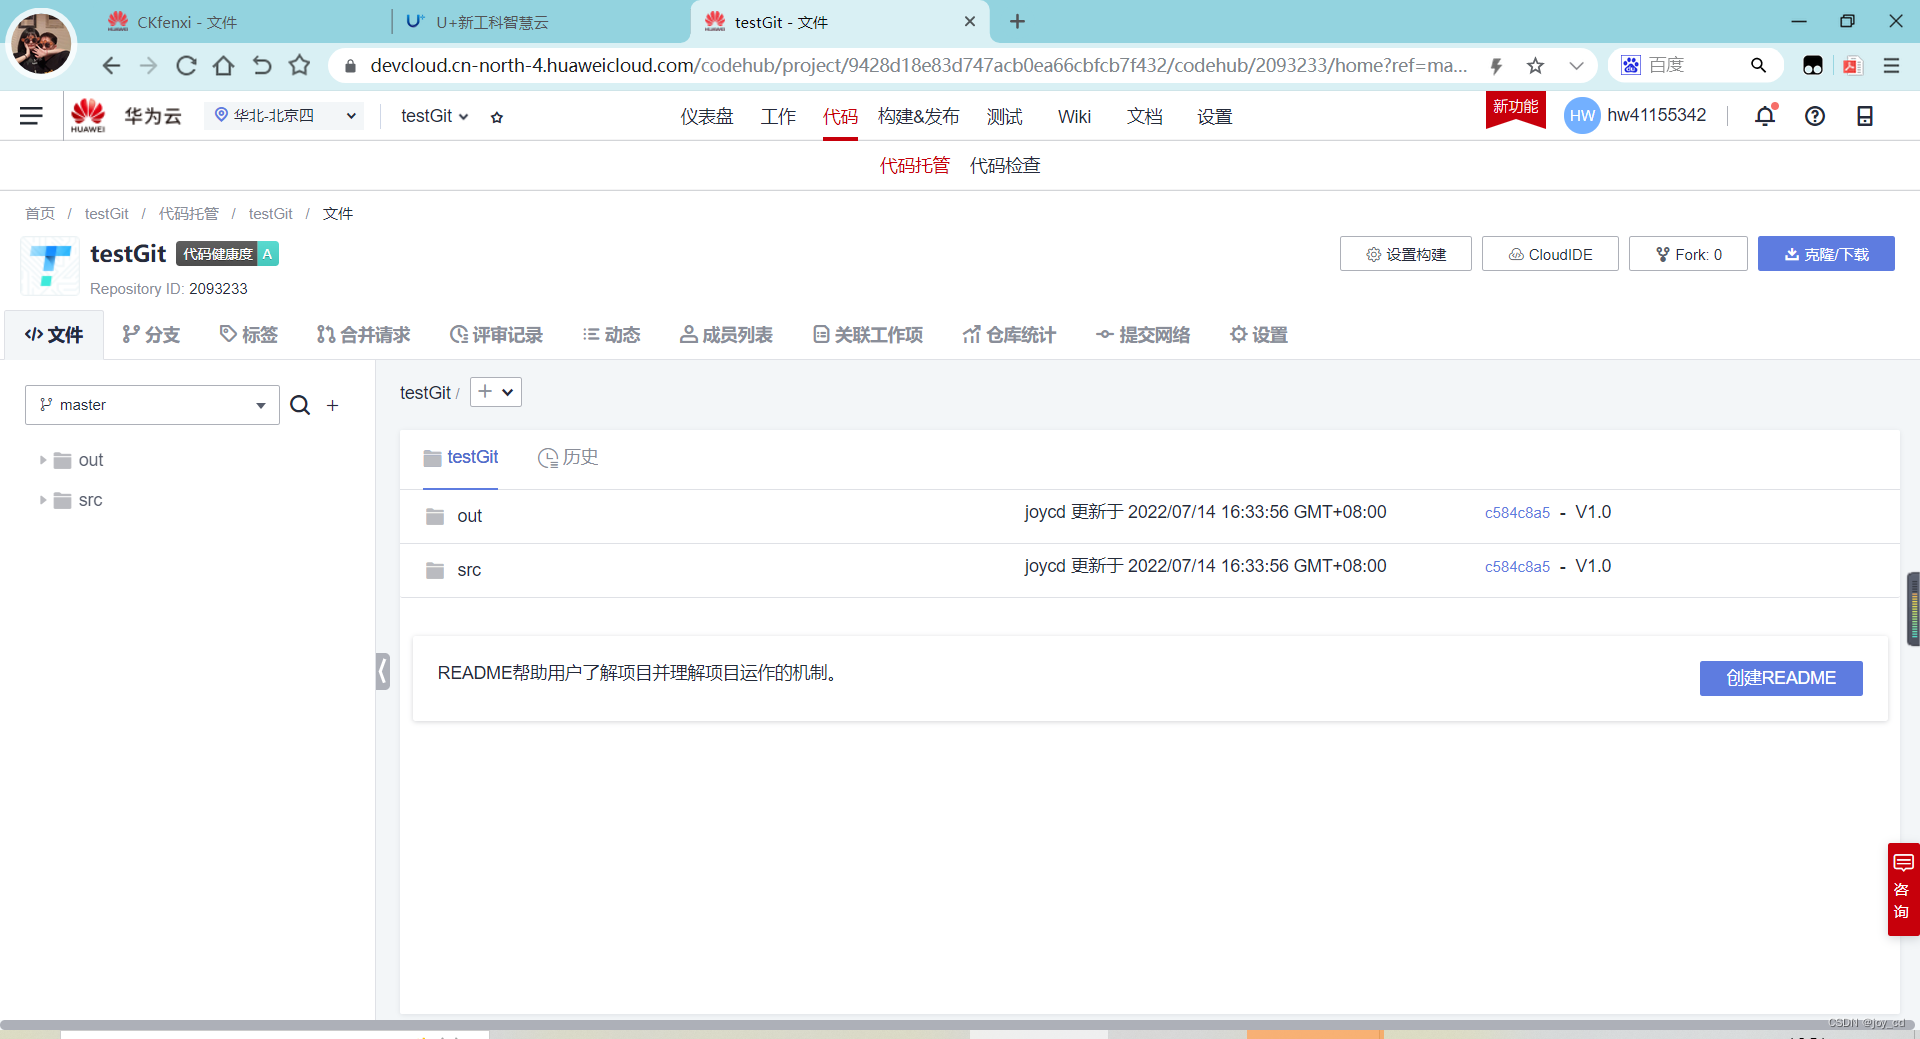Screen dimensions: 1920x1039
Task: Click the 设置构建 button
Action: [x=1406, y=254]
